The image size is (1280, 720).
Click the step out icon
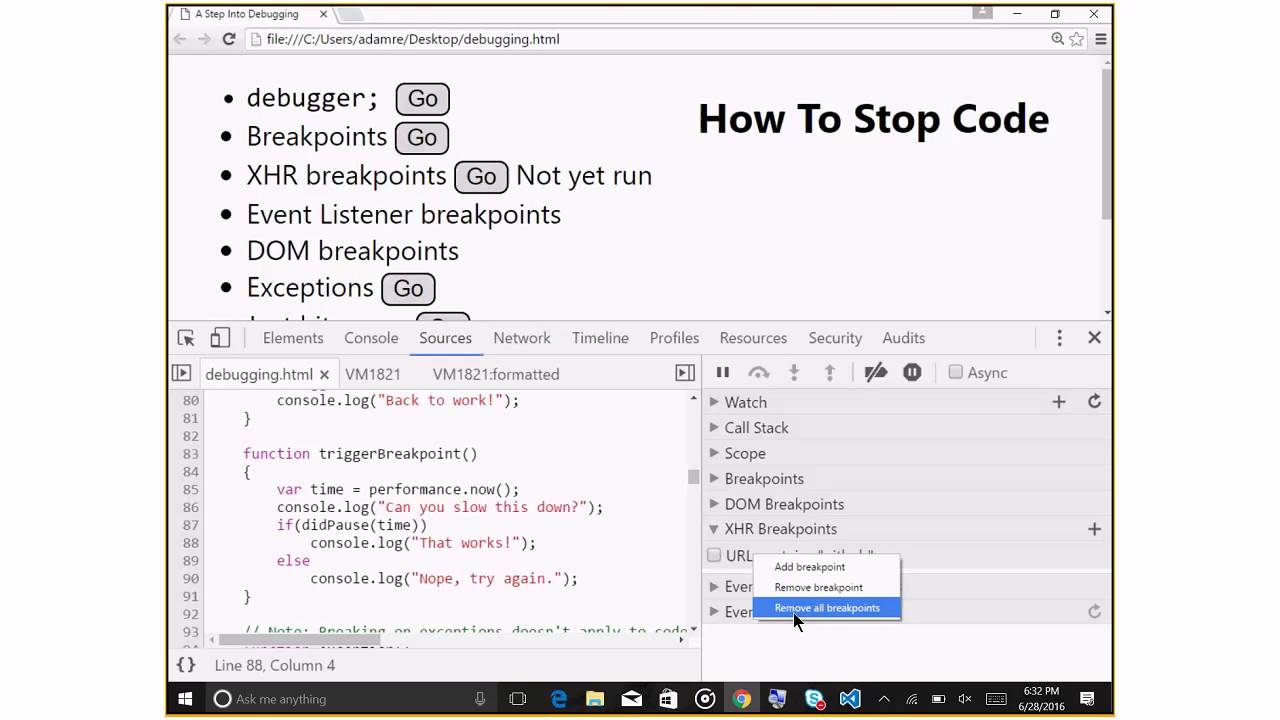pyautogui.click(x=829, y=373)
